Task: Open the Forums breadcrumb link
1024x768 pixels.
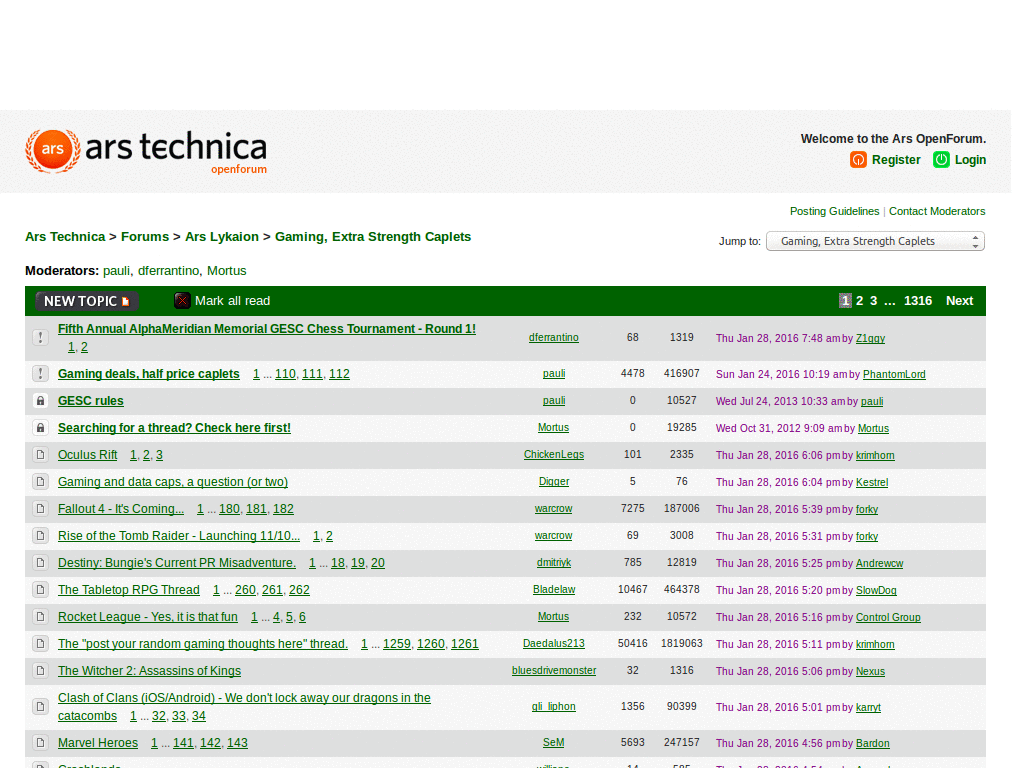Action: click(145, 236)
